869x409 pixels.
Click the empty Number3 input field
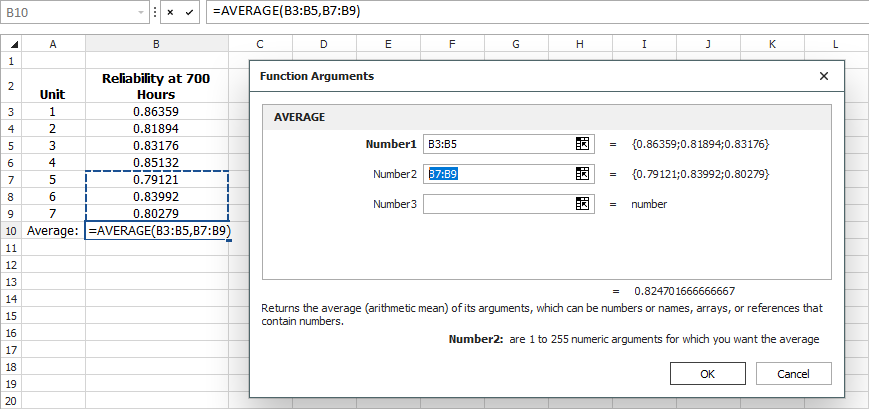point(497,204)
